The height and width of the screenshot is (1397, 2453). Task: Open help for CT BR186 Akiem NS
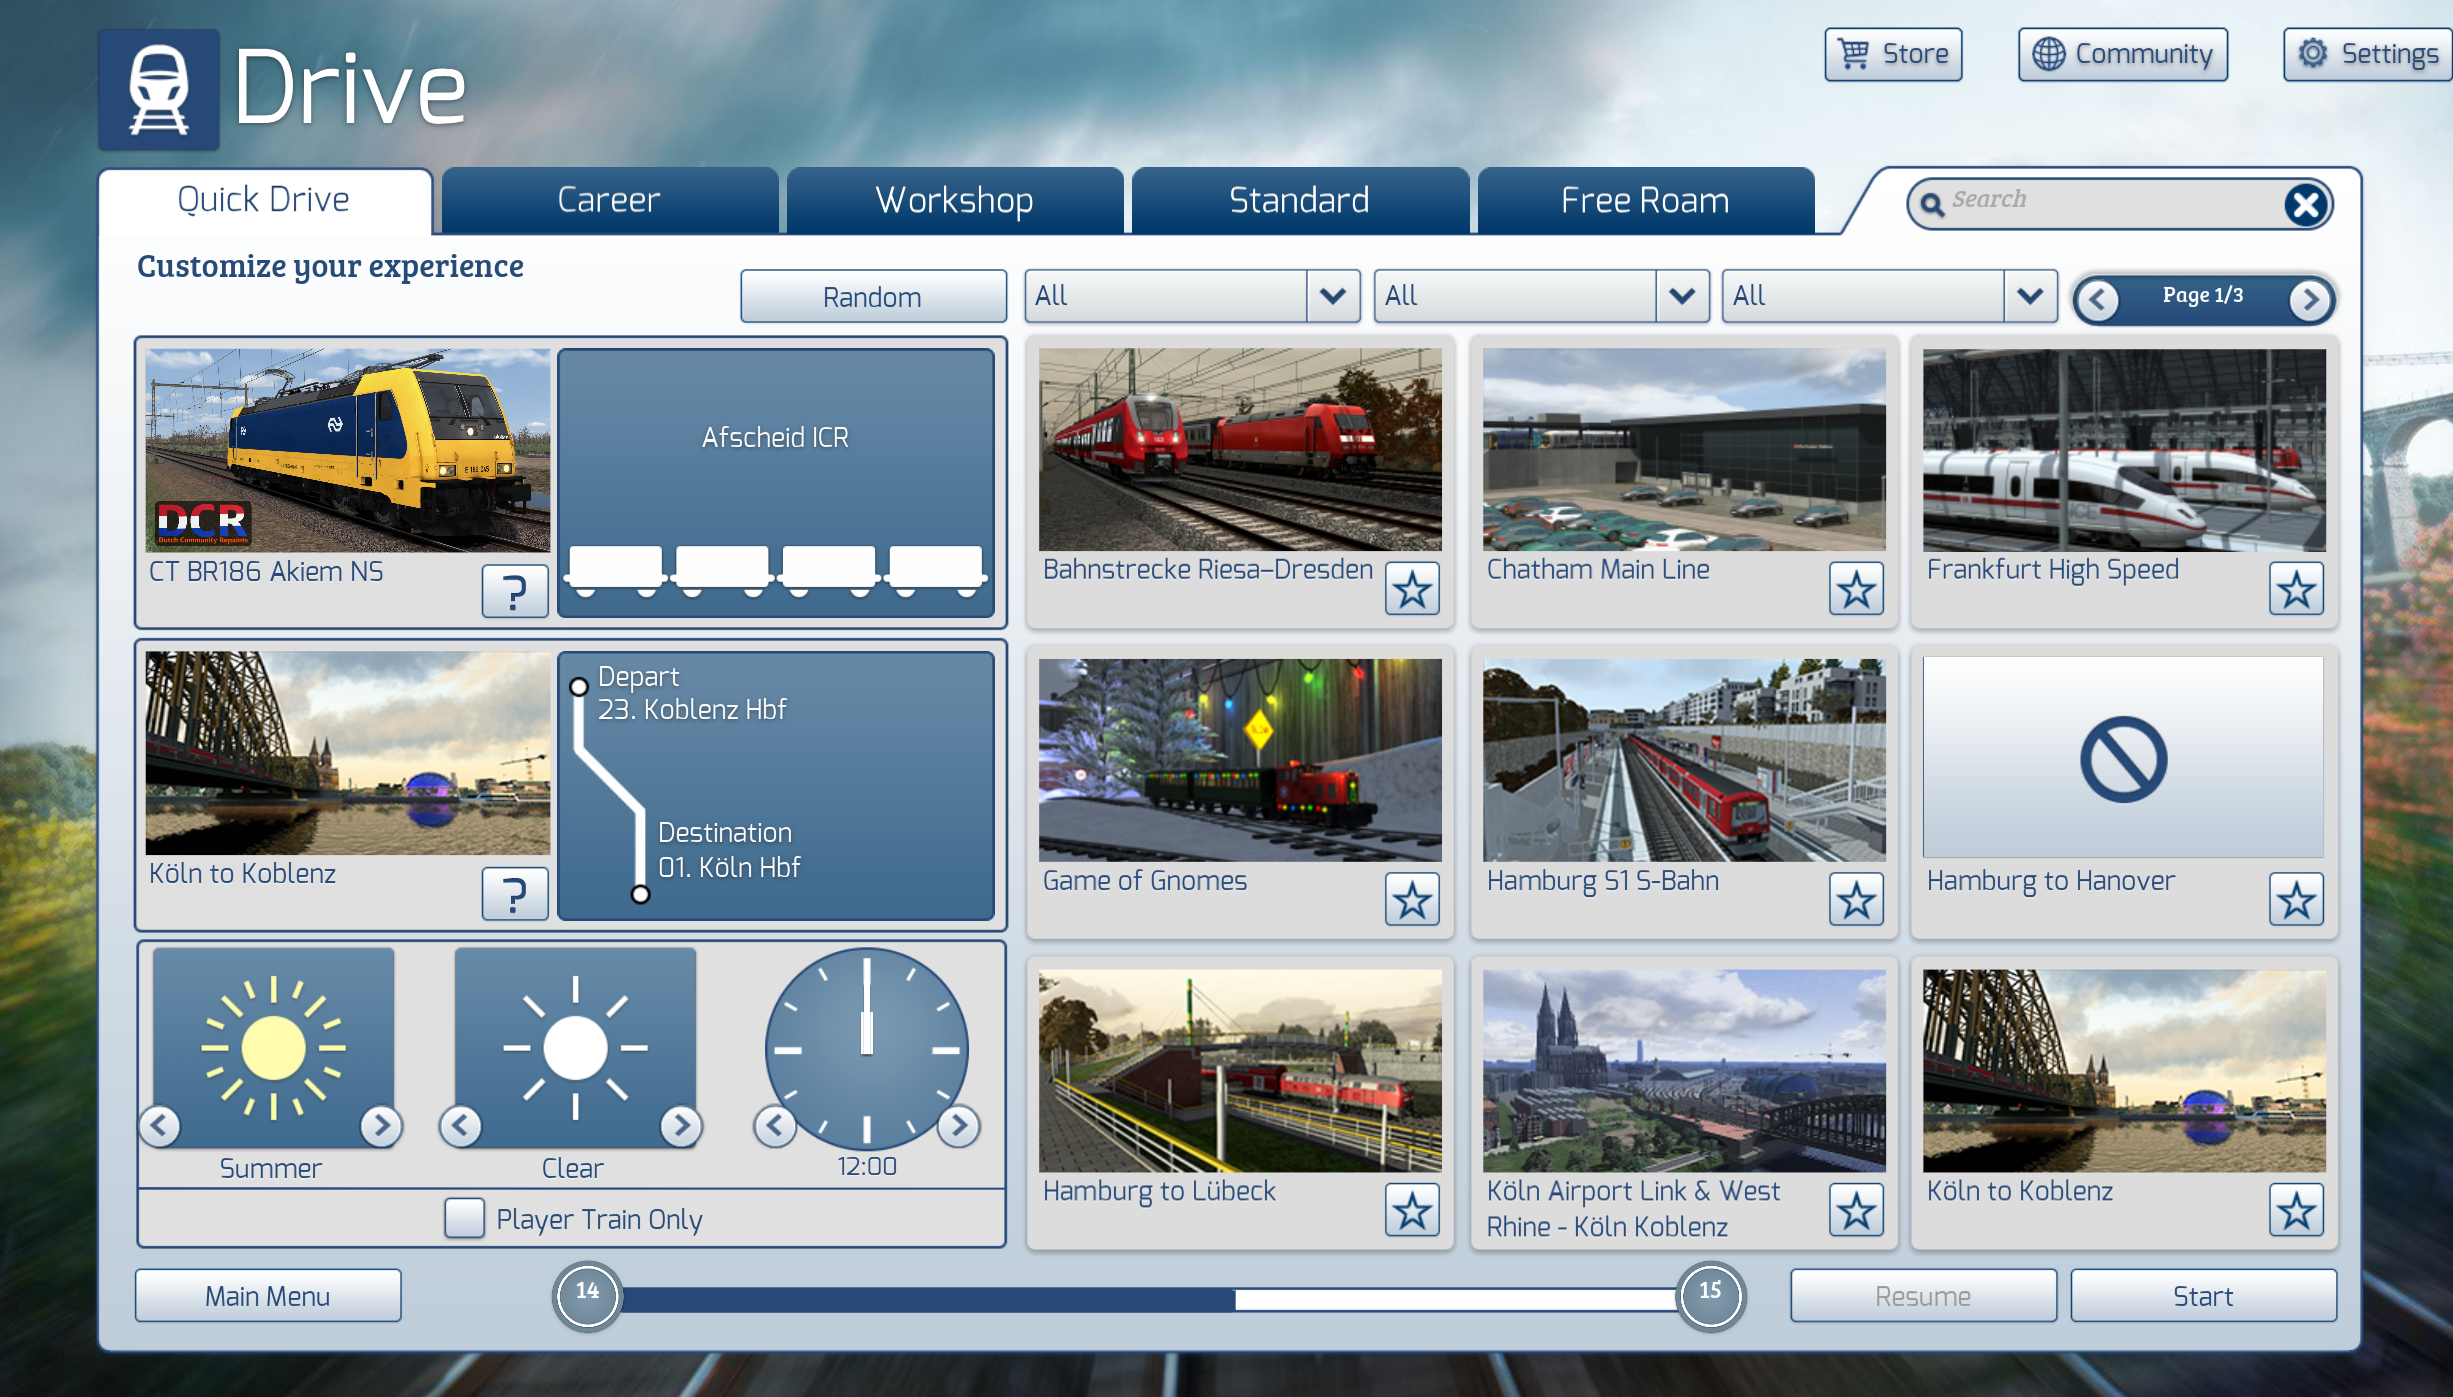click(515, 591)
